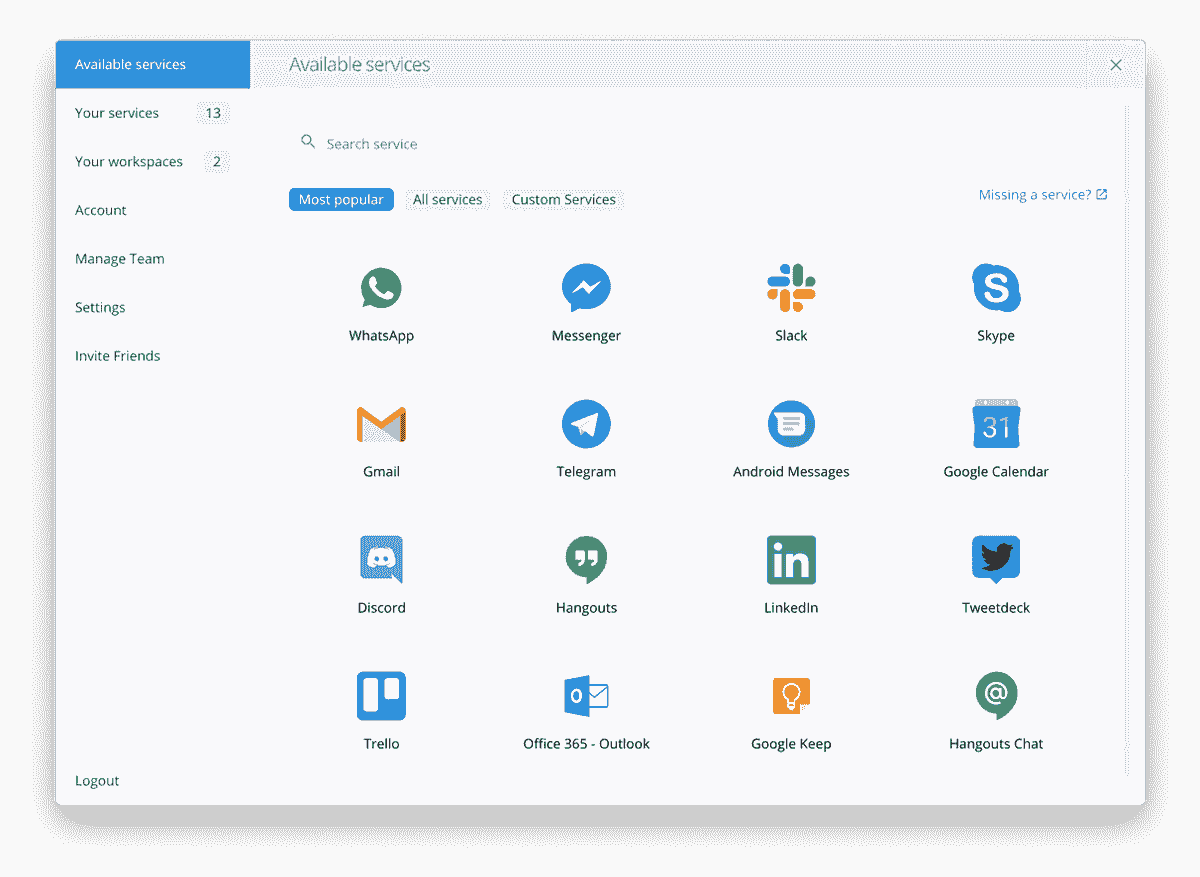Open Your services from the sidebar
Viewport: 1200px width, 877px height.
tap(117, 113)
